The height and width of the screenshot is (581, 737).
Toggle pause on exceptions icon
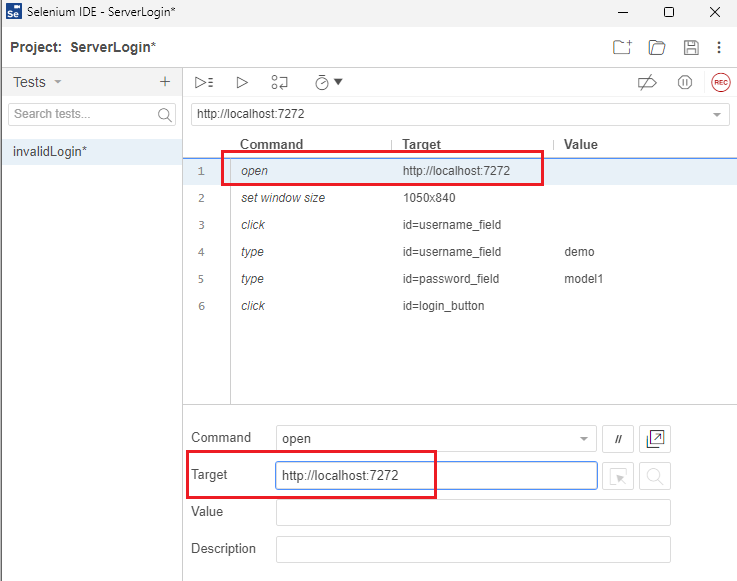[x=684, y=83]
